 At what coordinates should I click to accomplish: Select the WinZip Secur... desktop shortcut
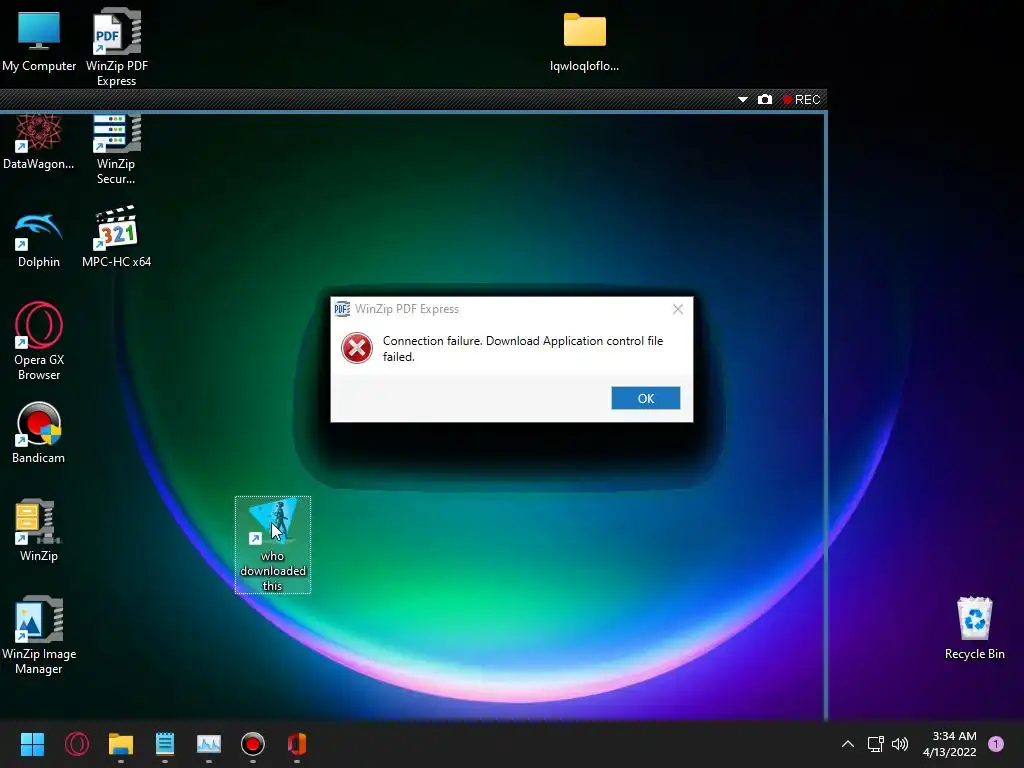click(x=116, y=150)
